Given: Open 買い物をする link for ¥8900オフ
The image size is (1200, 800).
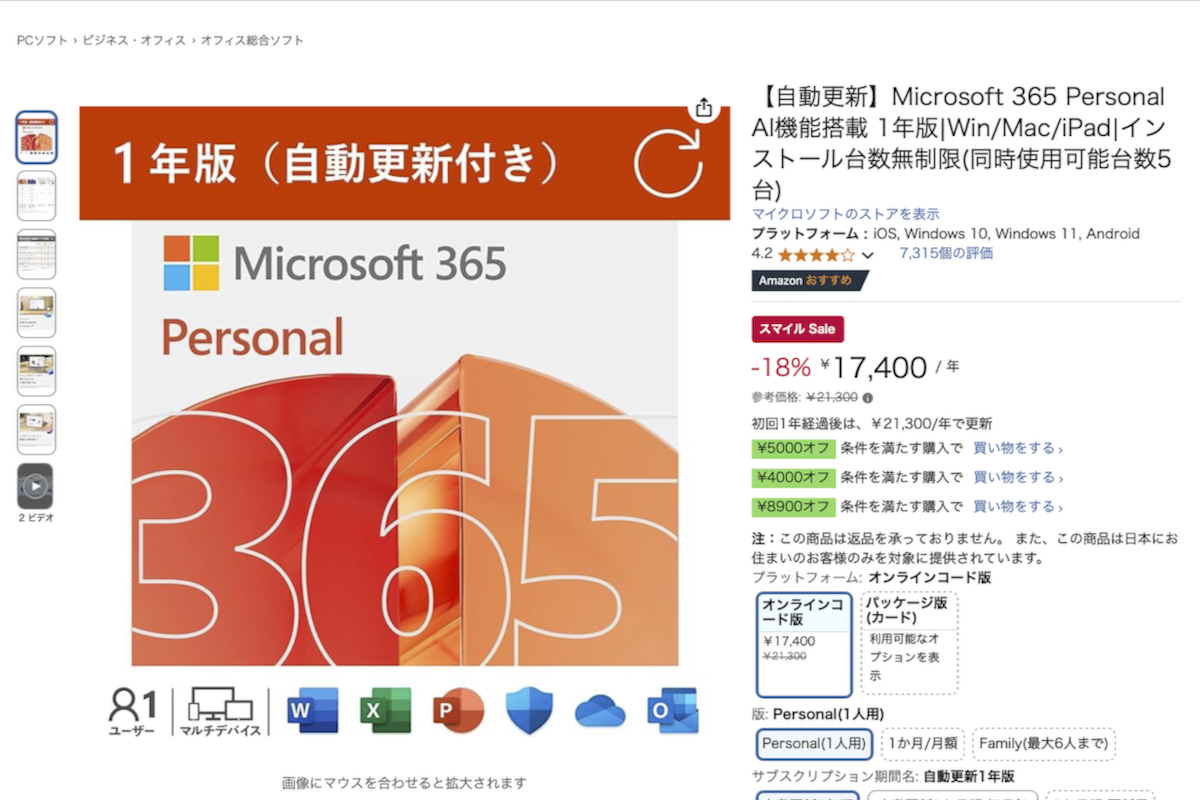Looking at the screenshot, I should 1017,506.
